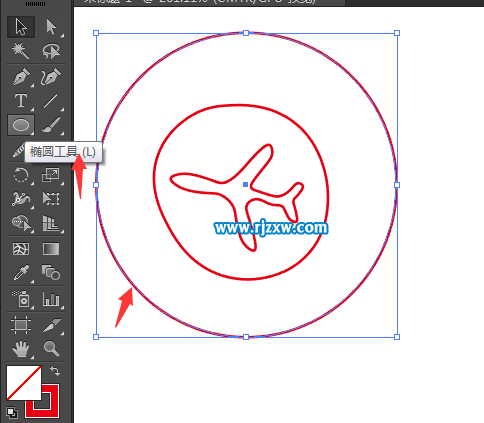Select the Zoom magnifier tool
The height and width of the screenshot is (423, 484).
coord(51,349)
